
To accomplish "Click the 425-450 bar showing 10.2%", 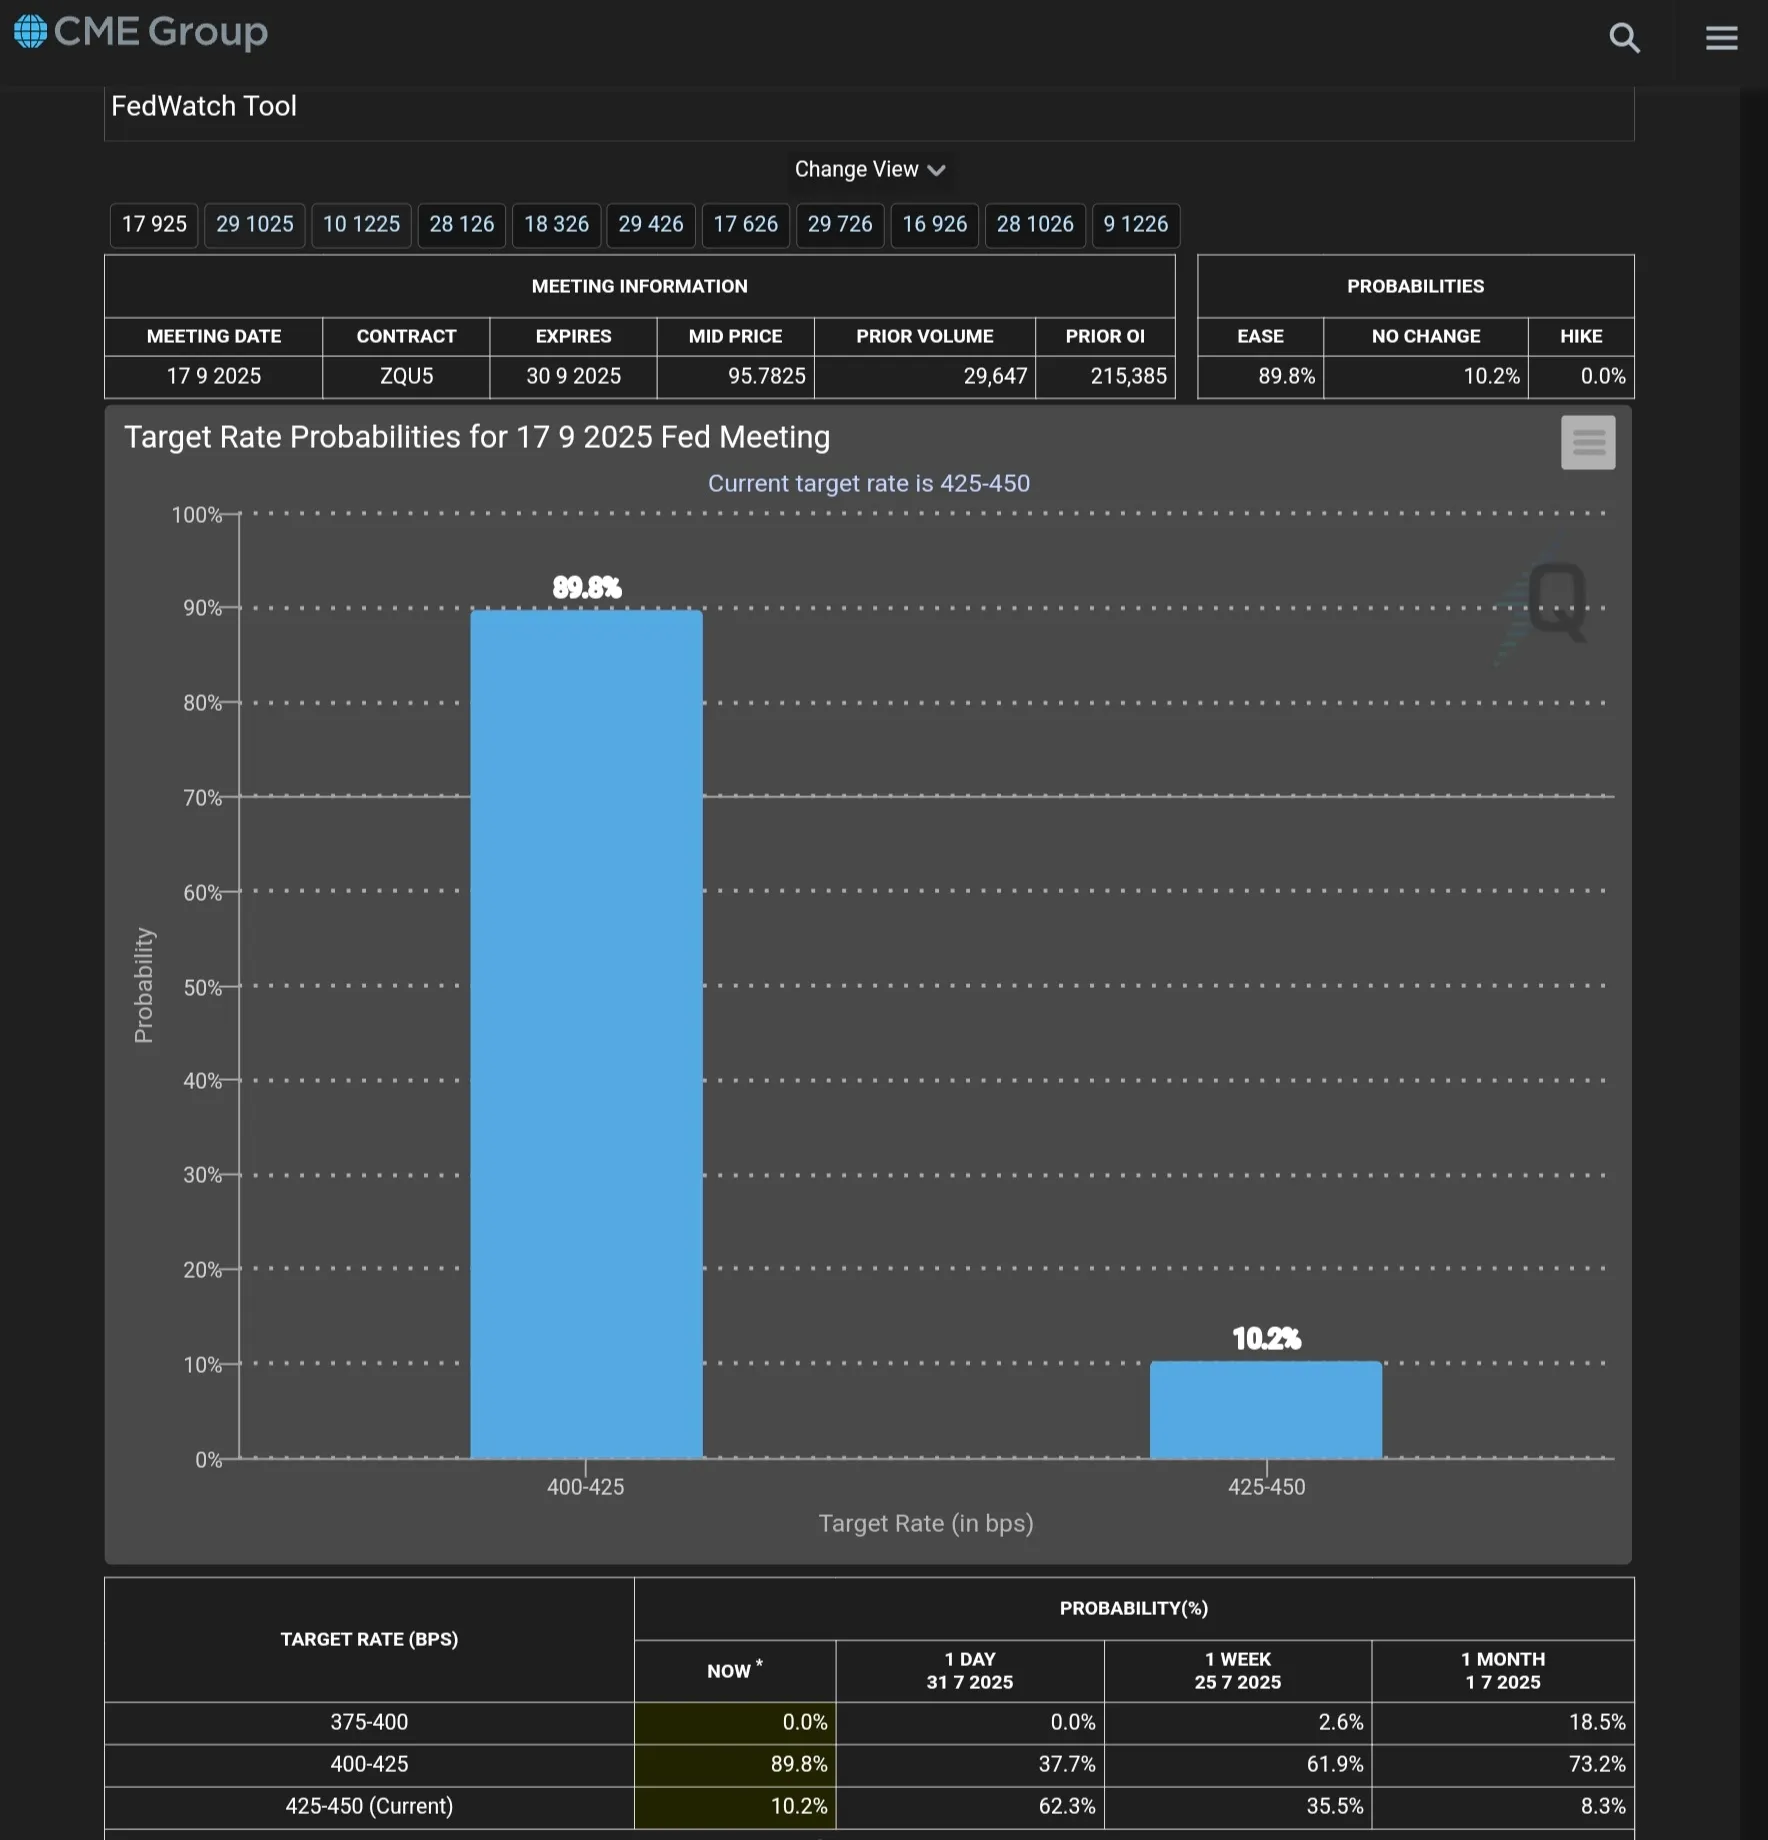I will (1266, 1410).
